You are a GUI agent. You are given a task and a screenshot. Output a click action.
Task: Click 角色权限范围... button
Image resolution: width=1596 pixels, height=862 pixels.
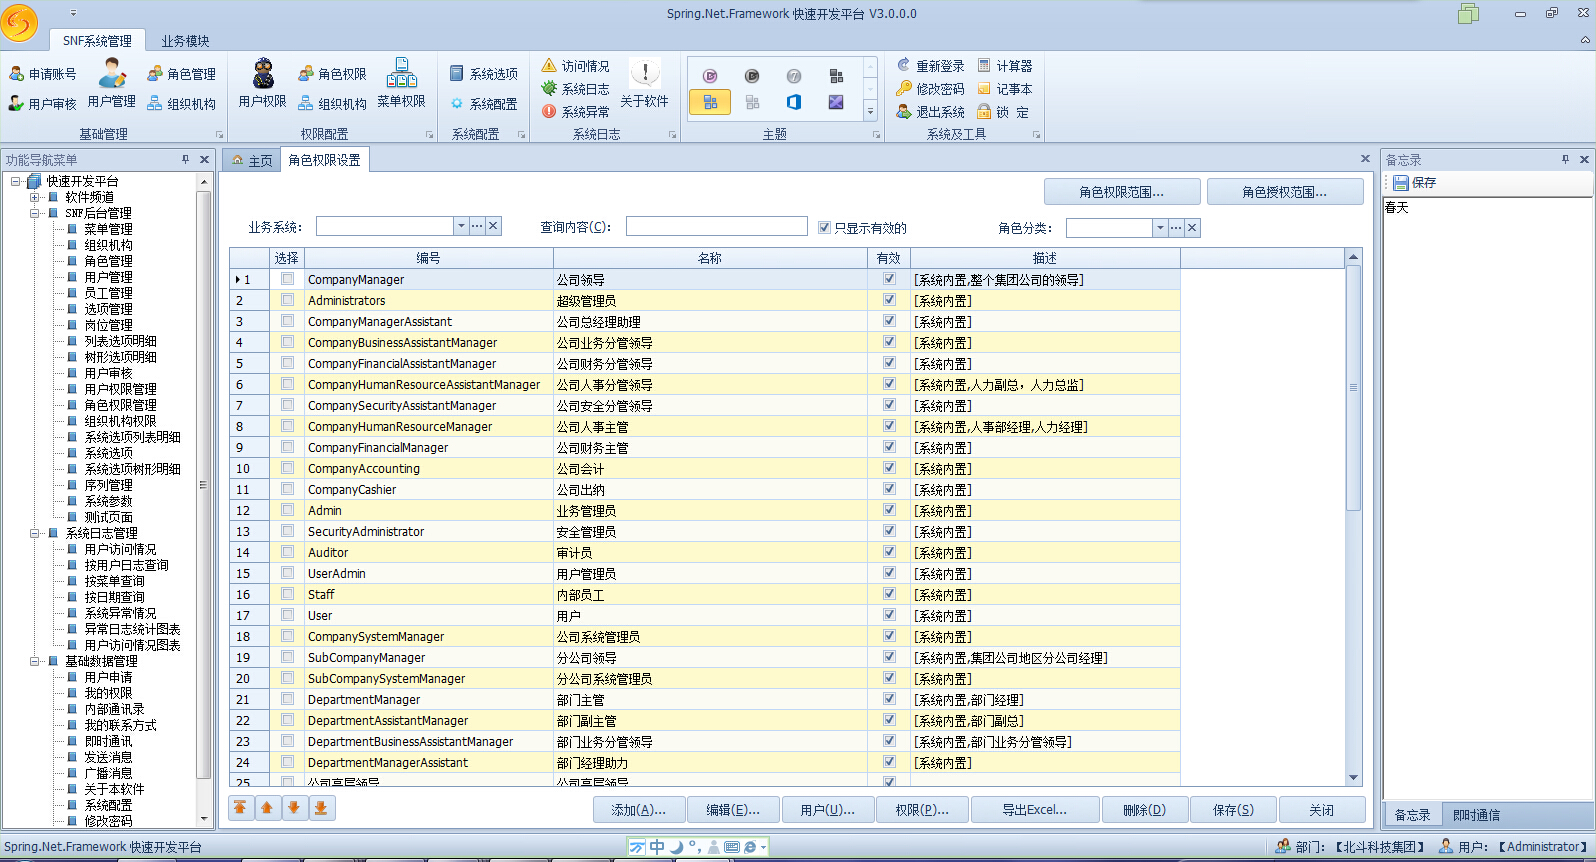pyautogui.click(x=1122, y=192)
